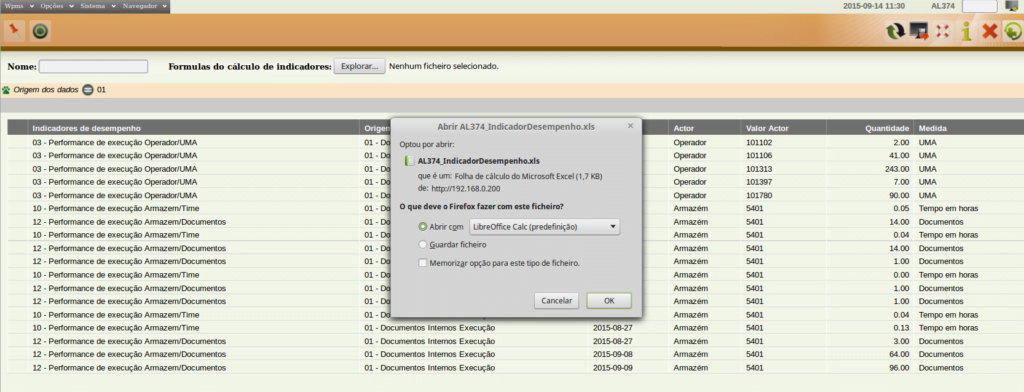Viewport: 1024px width, 392px height.
Task: Click the quantity cell 7.00
Action: pyautogui.click(x=901, y=182)
